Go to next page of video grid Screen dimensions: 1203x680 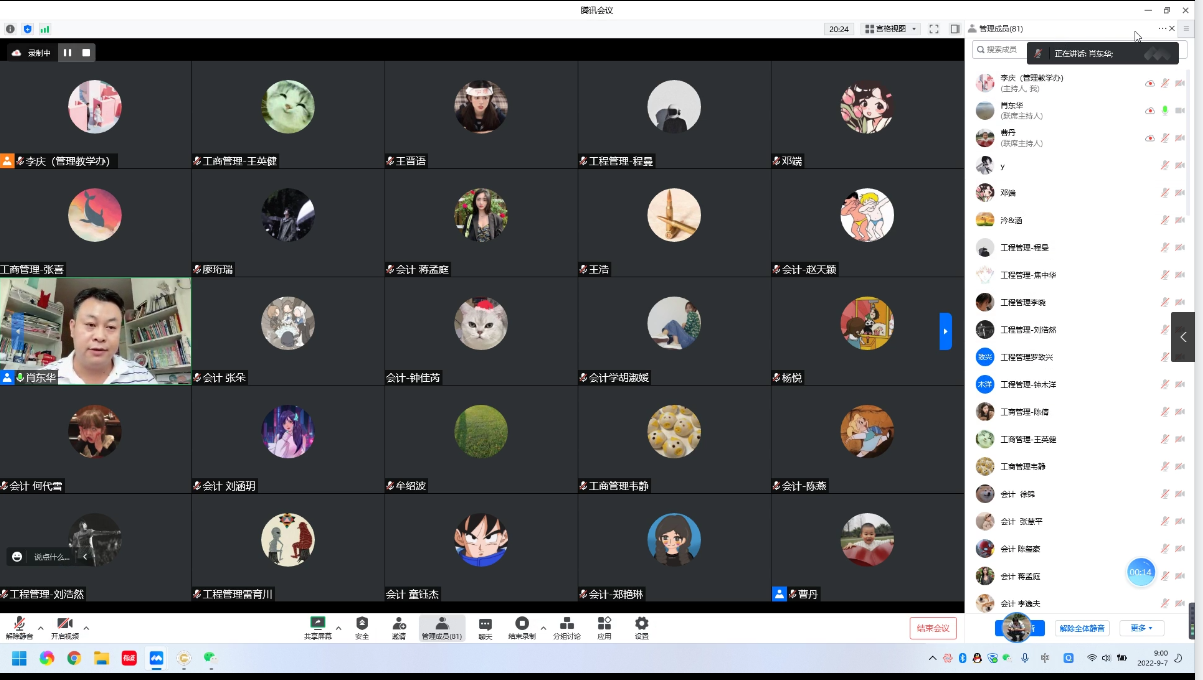[x=945, y=331]
